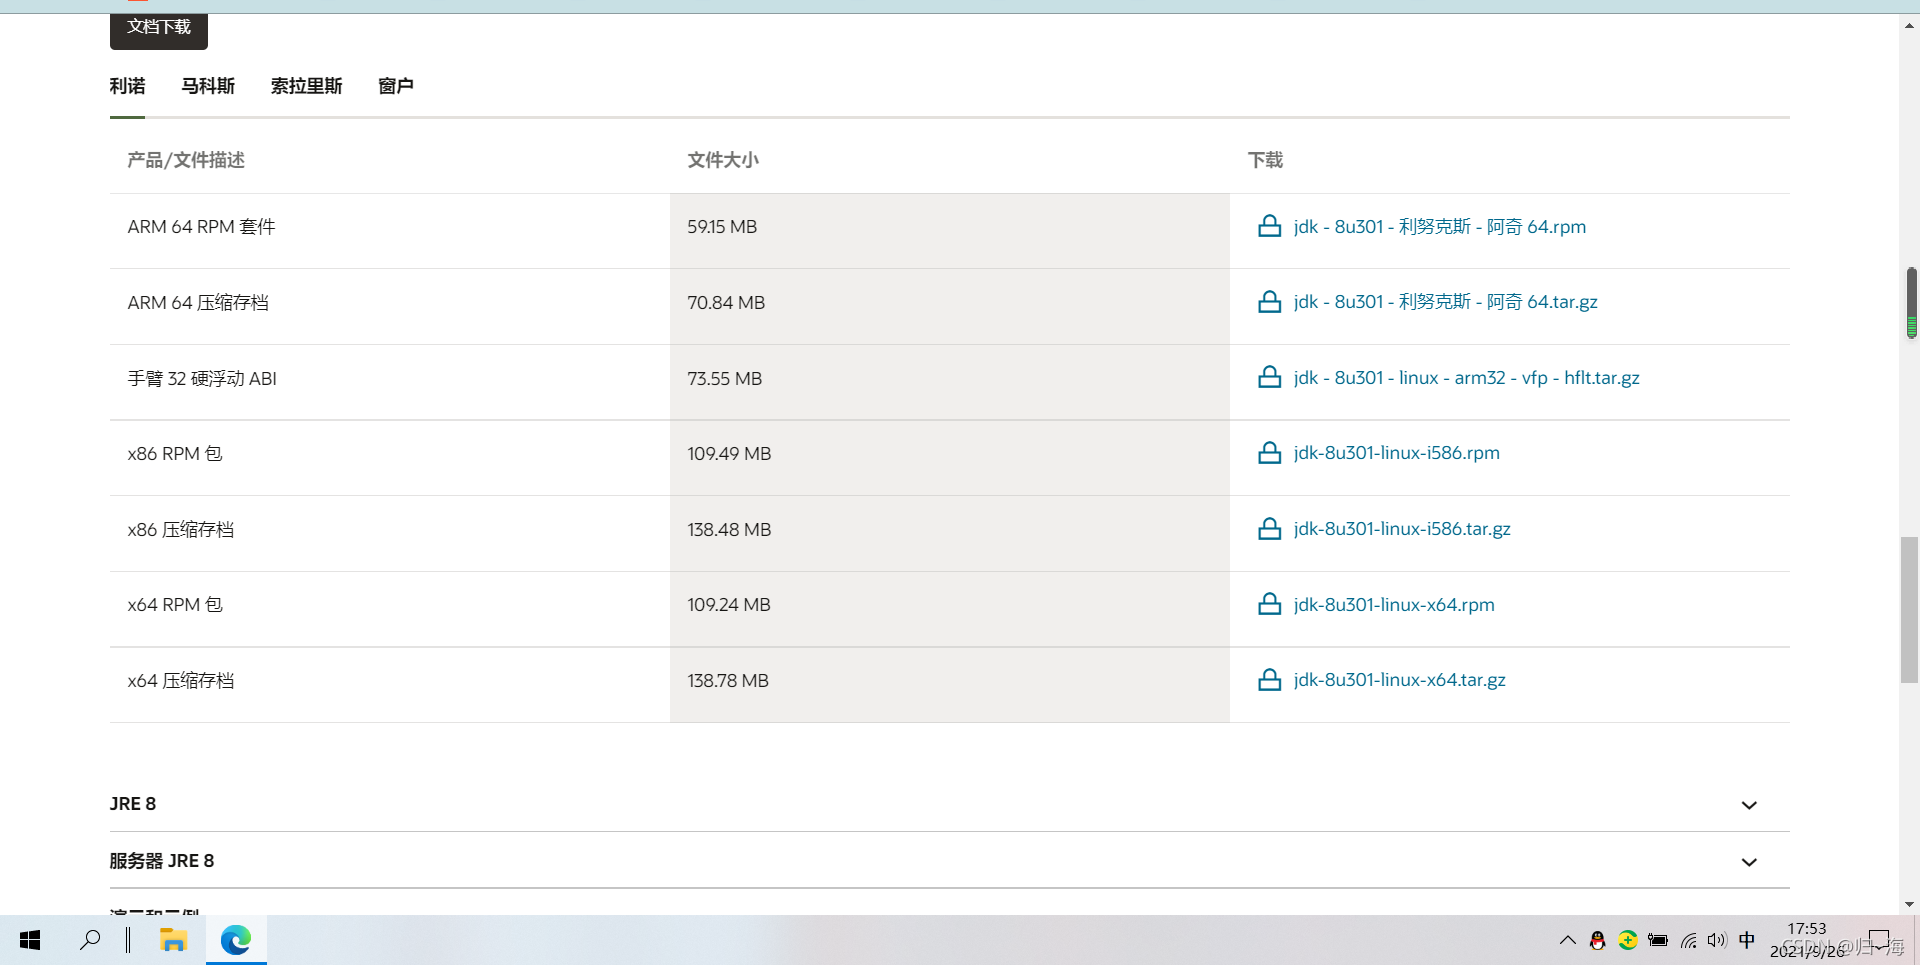Open Wi-Fi network tray icon
This screenshot has width=1920, height=965.
1688,940
